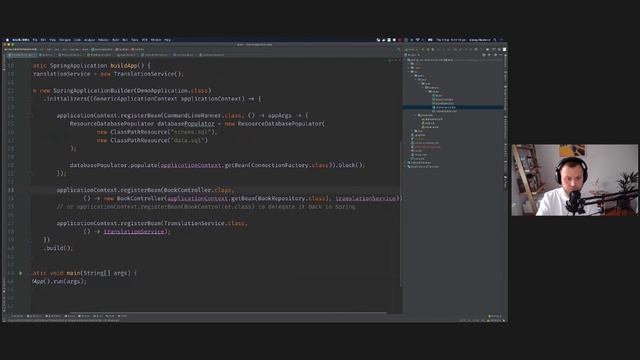Open the Navigate menu

click(65, 40)
